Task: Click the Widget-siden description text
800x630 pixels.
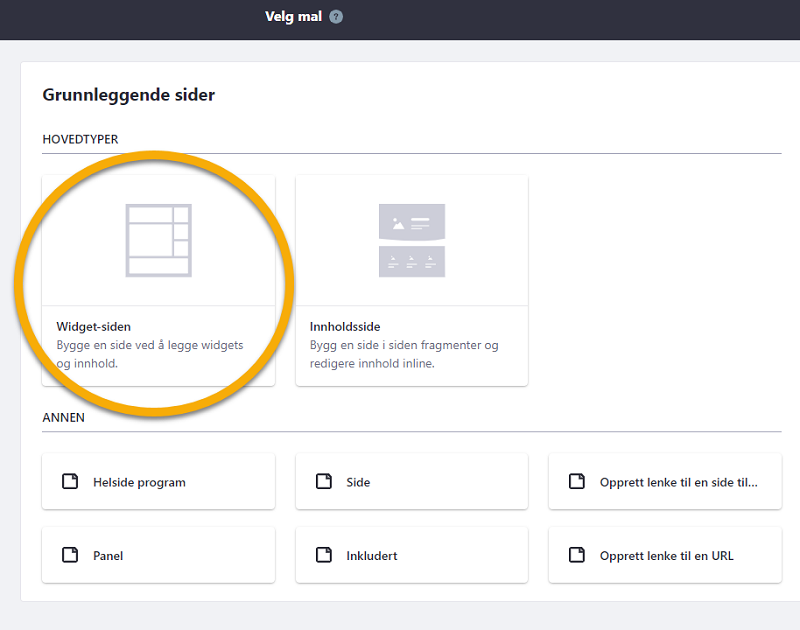Action: [x=150, y=355]
